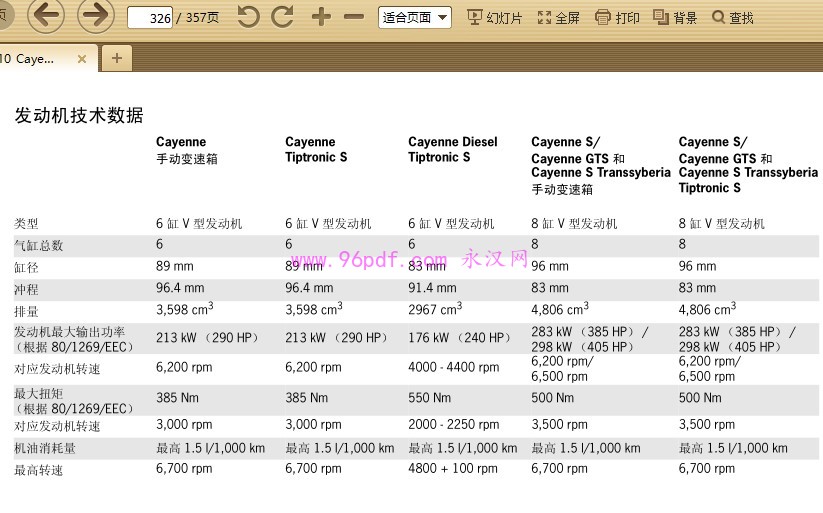
Task: Rotate page clockwise
Action: click(283, 17)
